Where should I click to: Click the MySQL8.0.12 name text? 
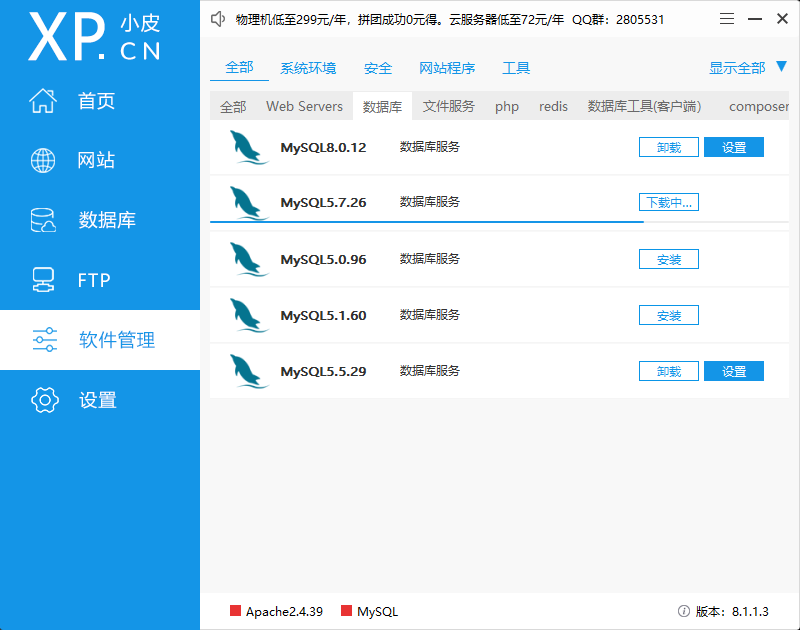(x=323, y=147)
